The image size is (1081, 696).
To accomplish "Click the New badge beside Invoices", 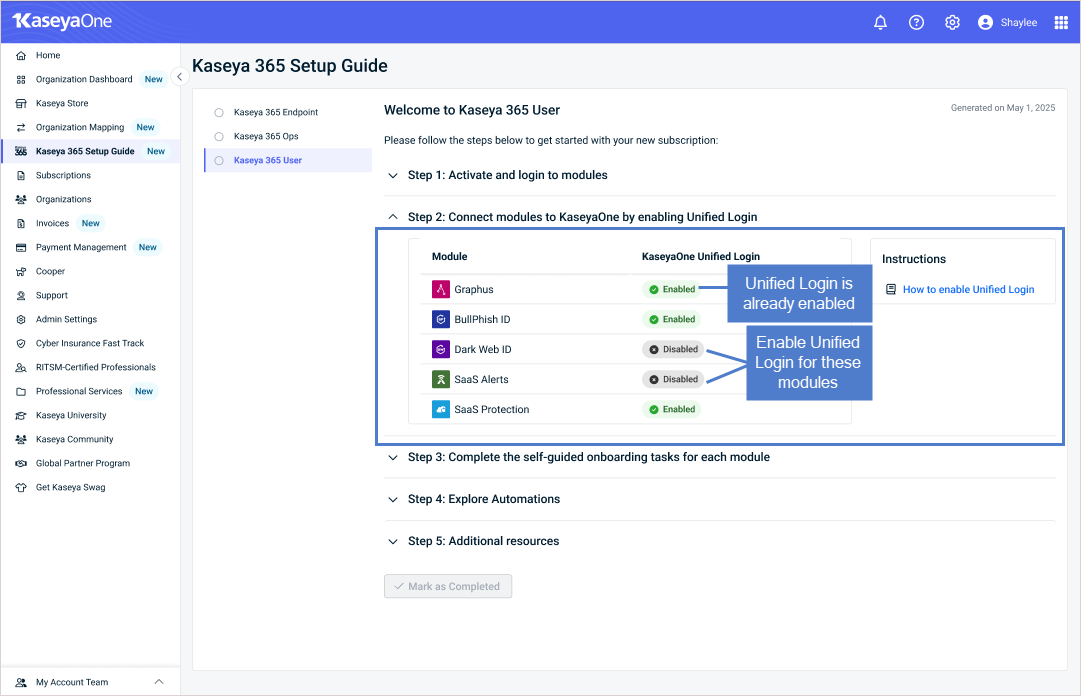I will click(x=90, y=223).
